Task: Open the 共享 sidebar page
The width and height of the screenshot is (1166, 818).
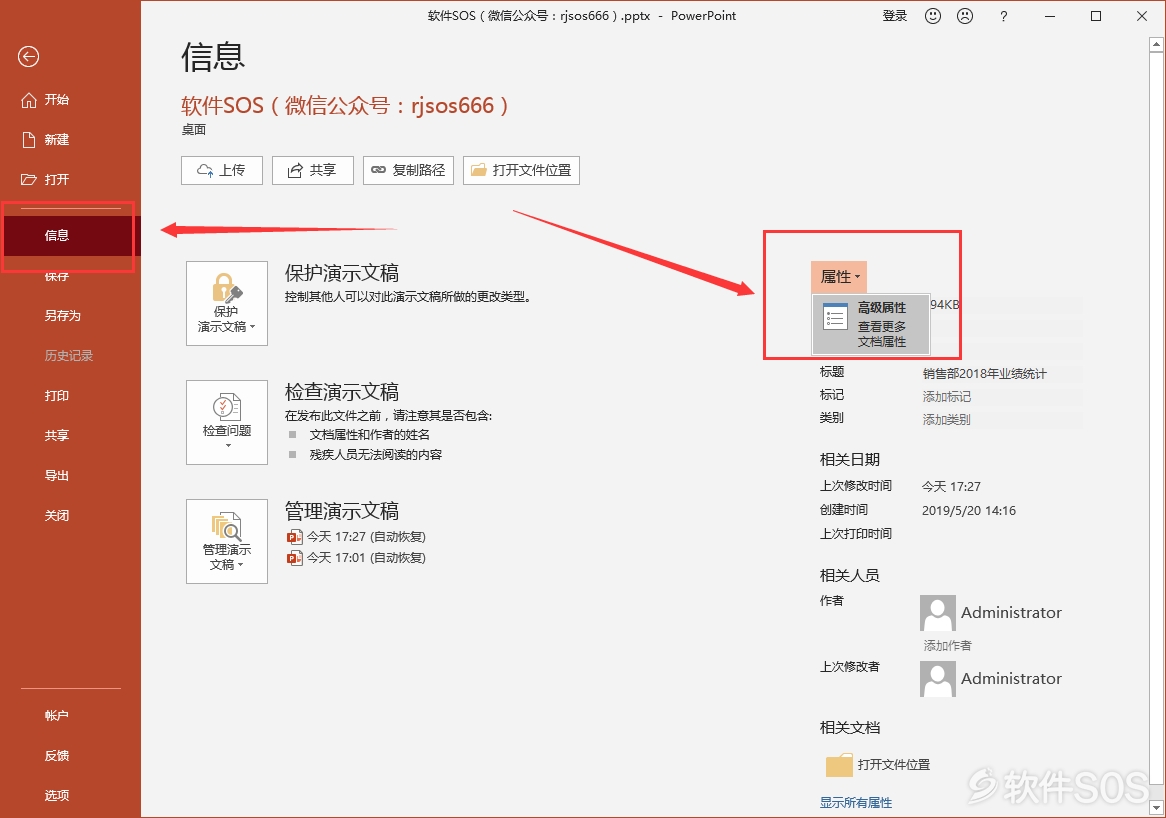Action: tap(57, 435)
